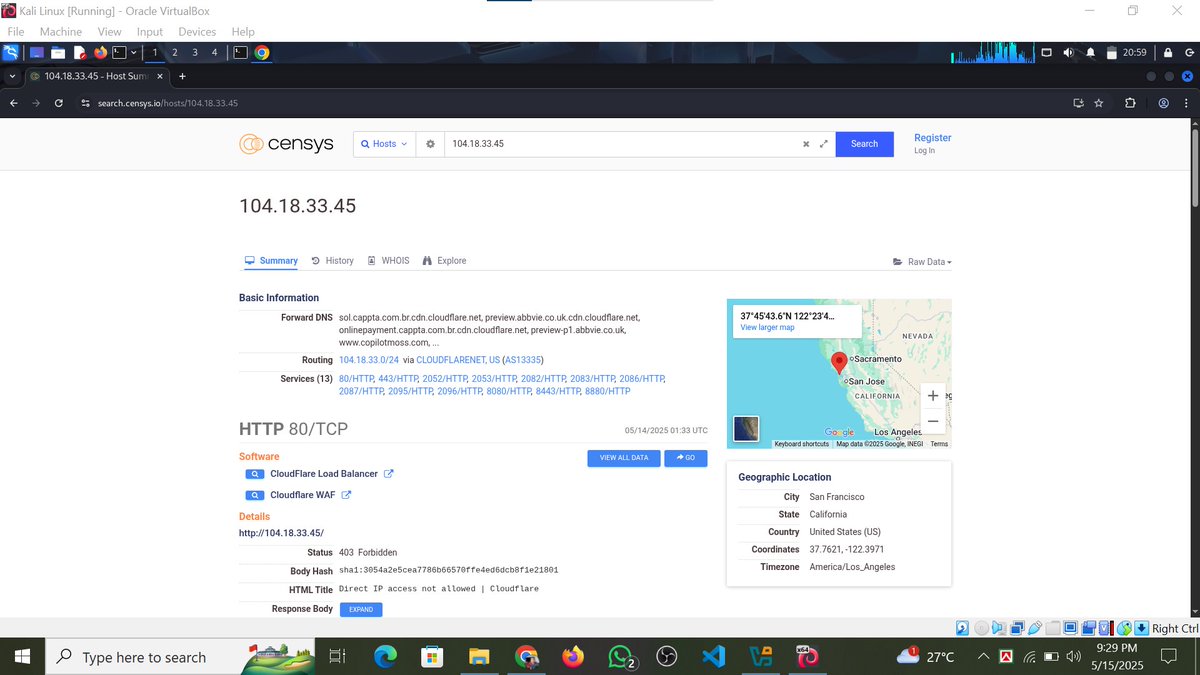Image resolution: width=1200 pixels, height=675 pixels.
Task: Open the WHOIS tab
Action: point(388,261)
